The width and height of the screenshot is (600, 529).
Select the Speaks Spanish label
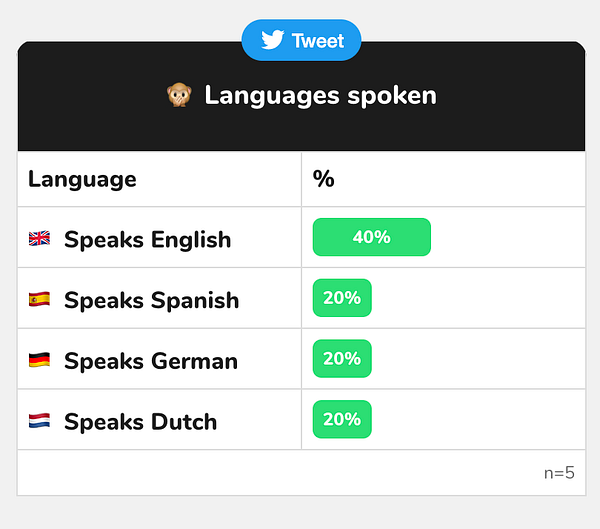(151, 299)
